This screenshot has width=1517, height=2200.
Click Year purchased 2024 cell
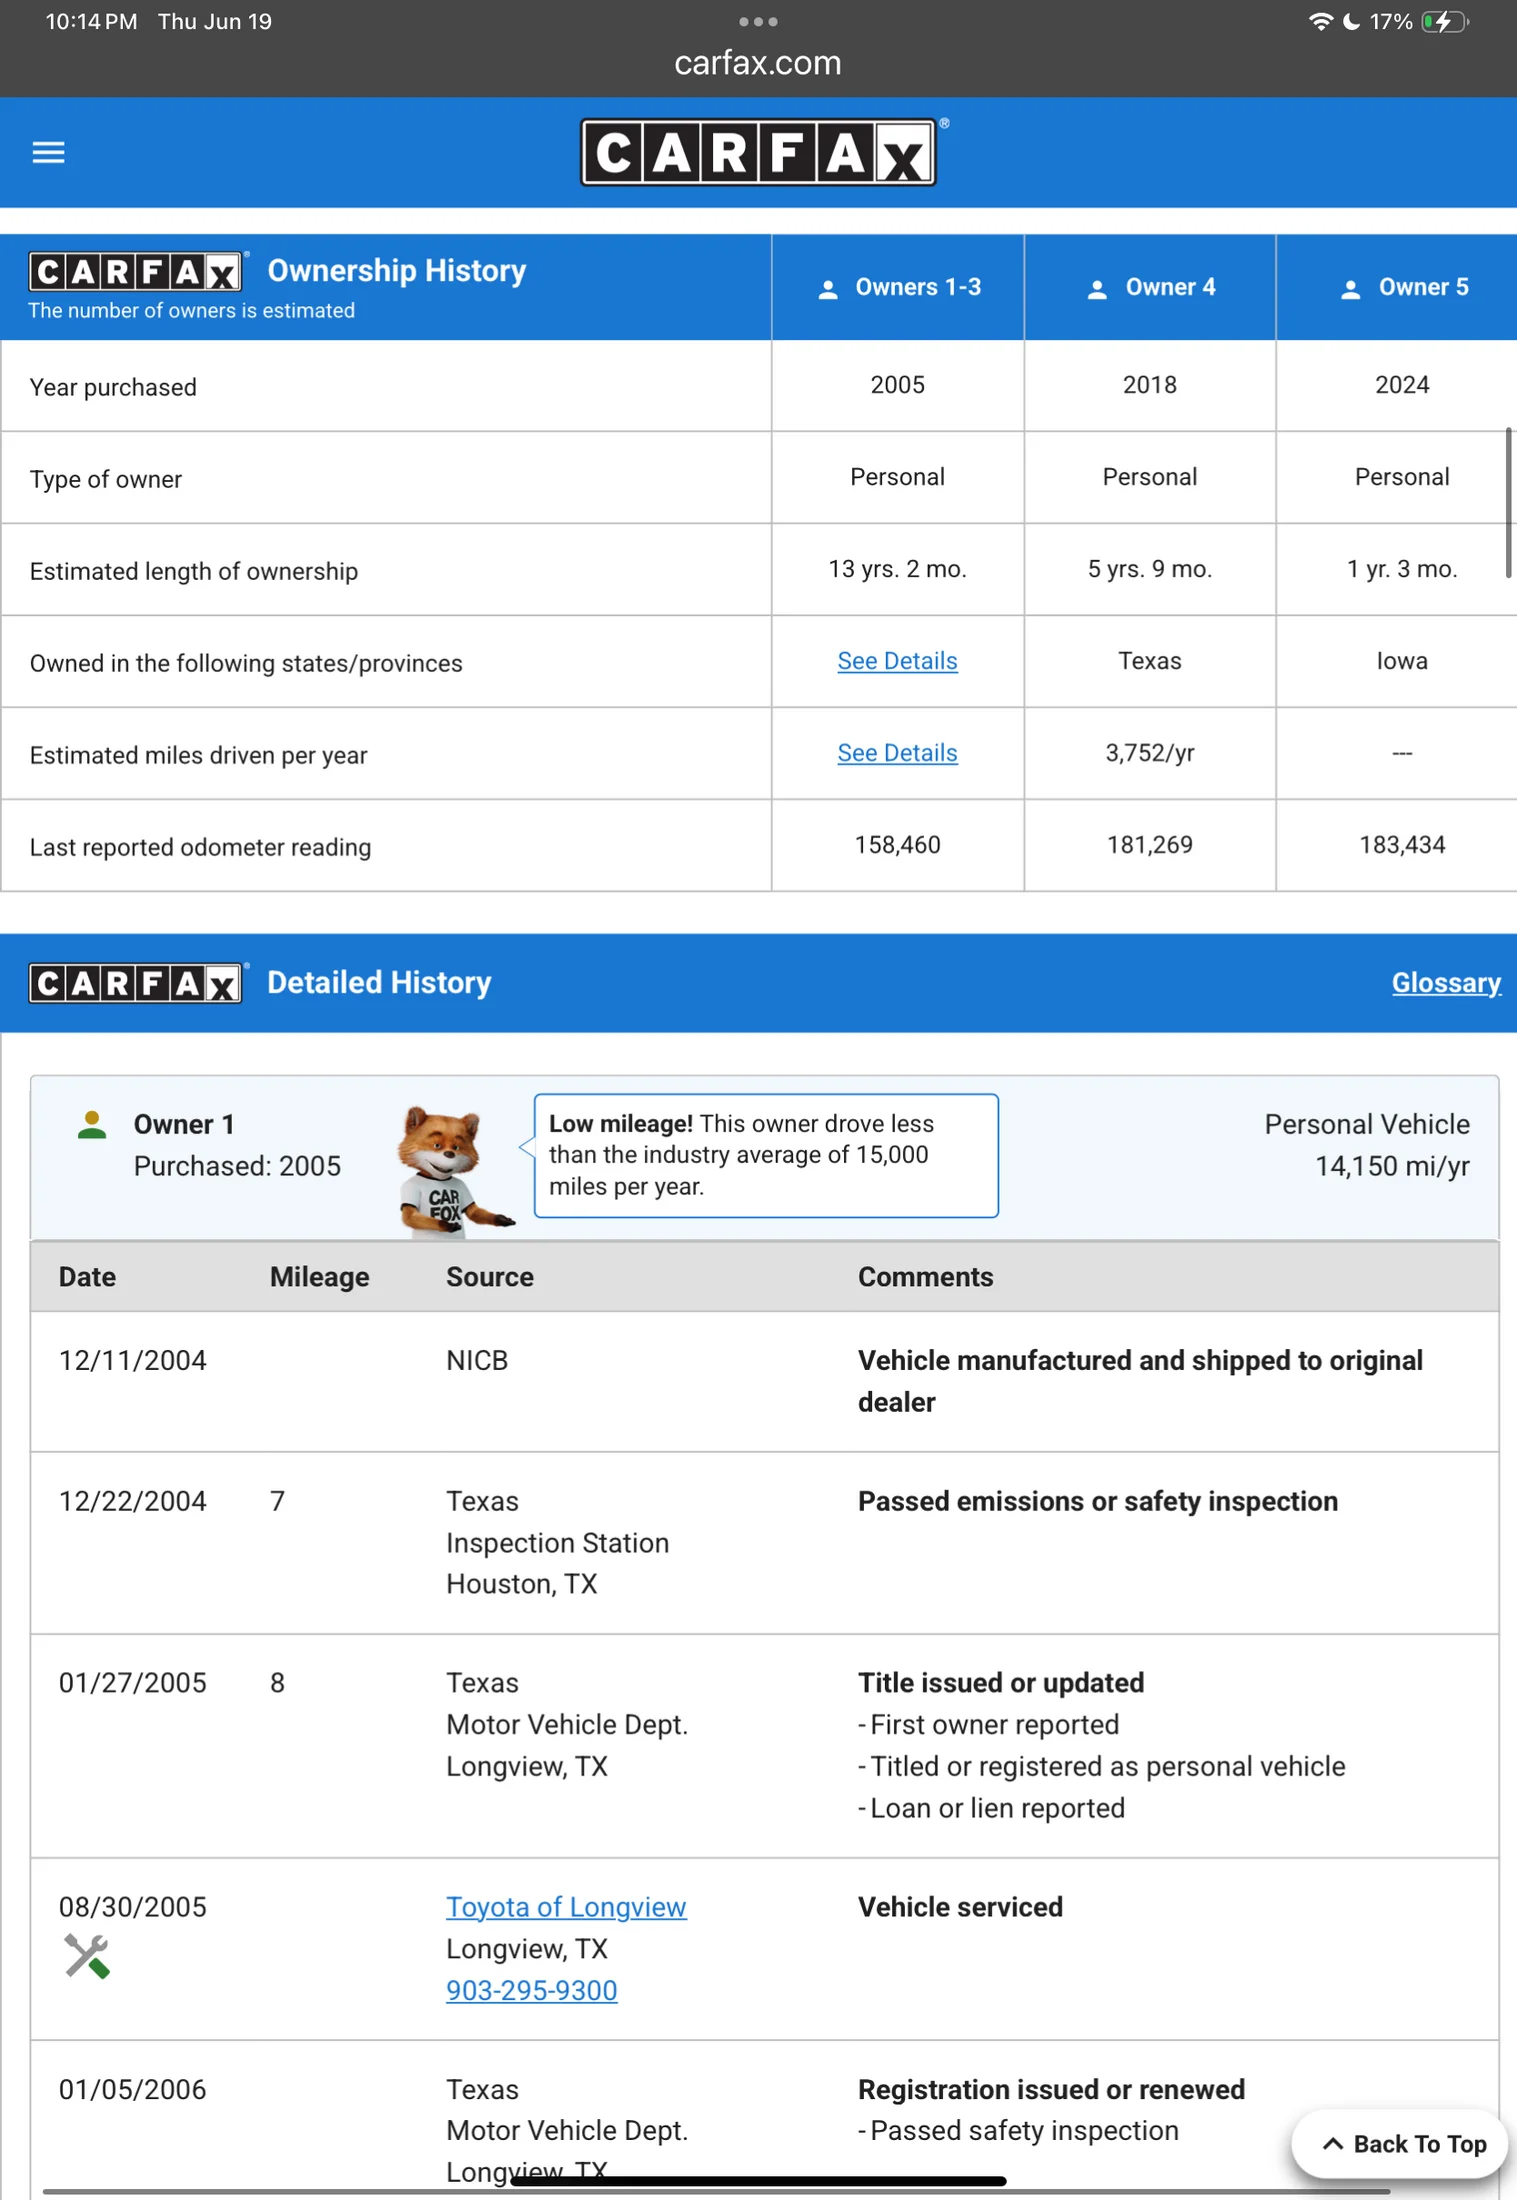click(x=1402, y=385)
